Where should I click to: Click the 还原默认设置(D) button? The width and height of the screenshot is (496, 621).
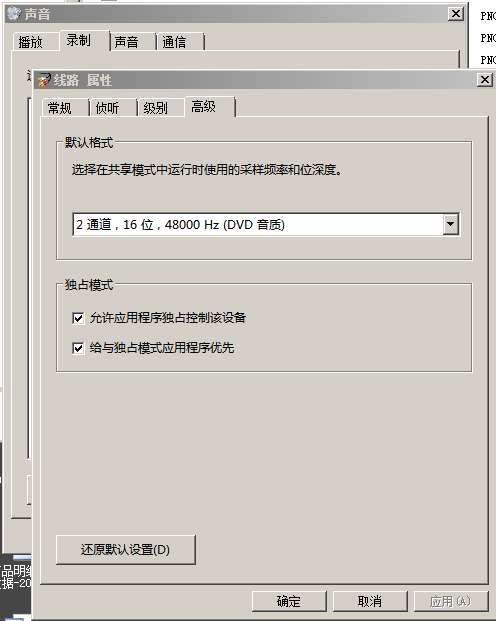pyautogui.click(x=126, y=550)
